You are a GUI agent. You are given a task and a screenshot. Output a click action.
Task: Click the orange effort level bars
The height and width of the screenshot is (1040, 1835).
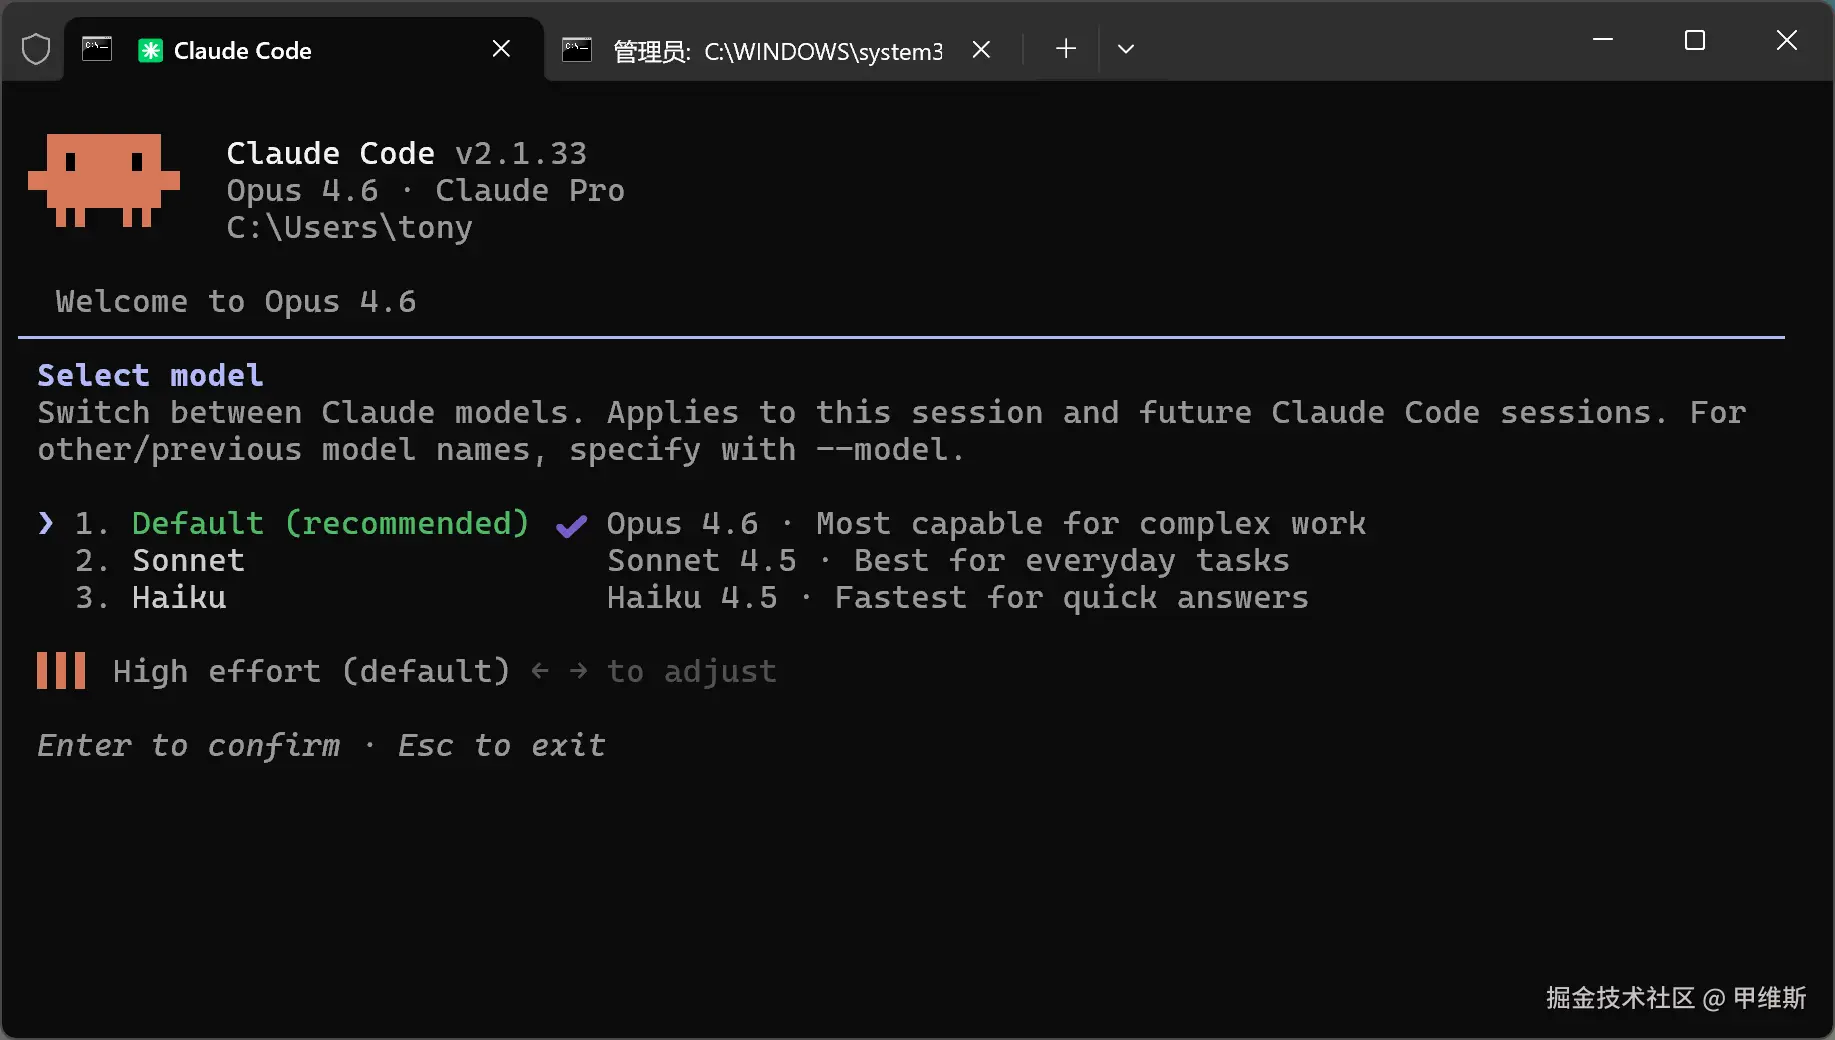pyautogui.click(x=61, y=671)
